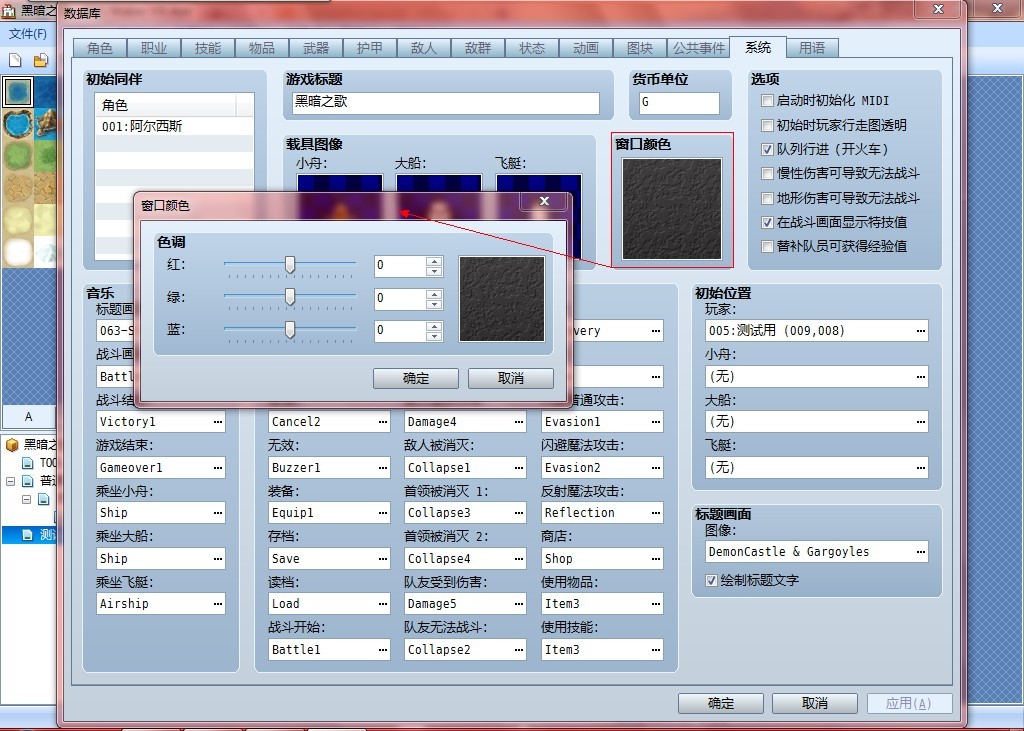Close the 窗口颜色 dialog with X
The image size is (1024, 731).
pyautogui.click(x=544, y=201)
